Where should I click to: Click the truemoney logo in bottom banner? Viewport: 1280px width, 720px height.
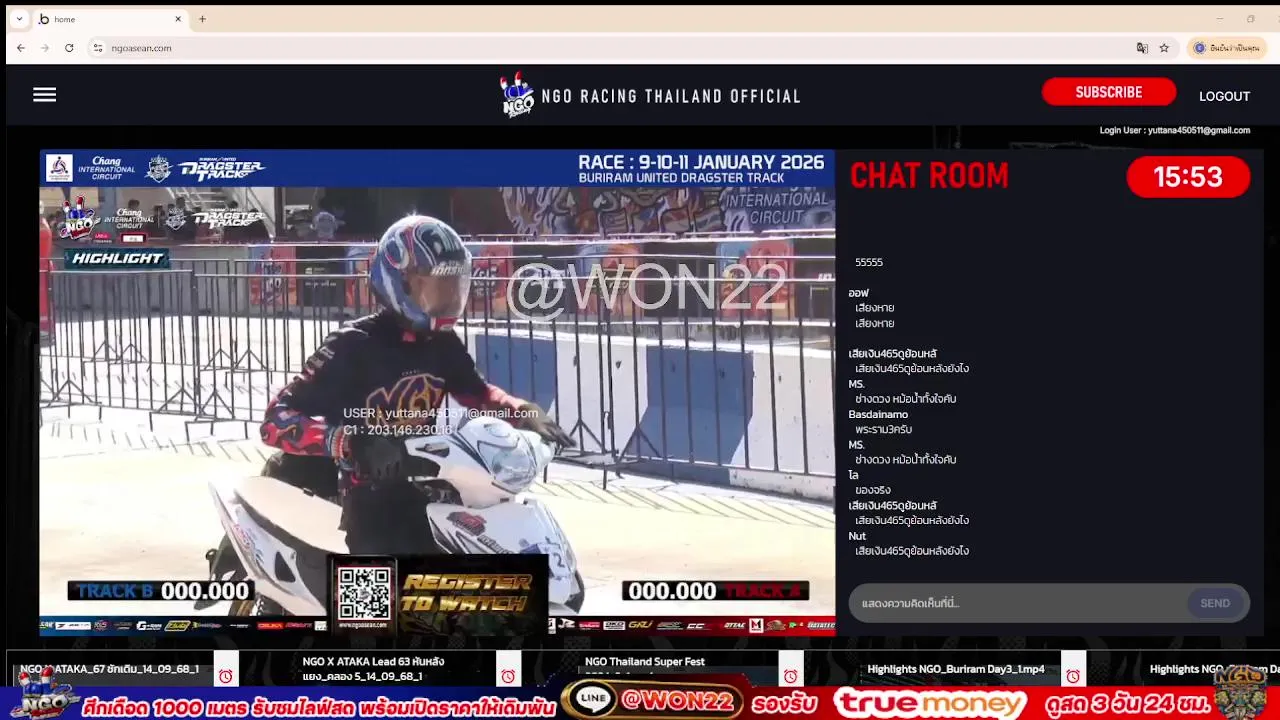[x=930, y=703]
